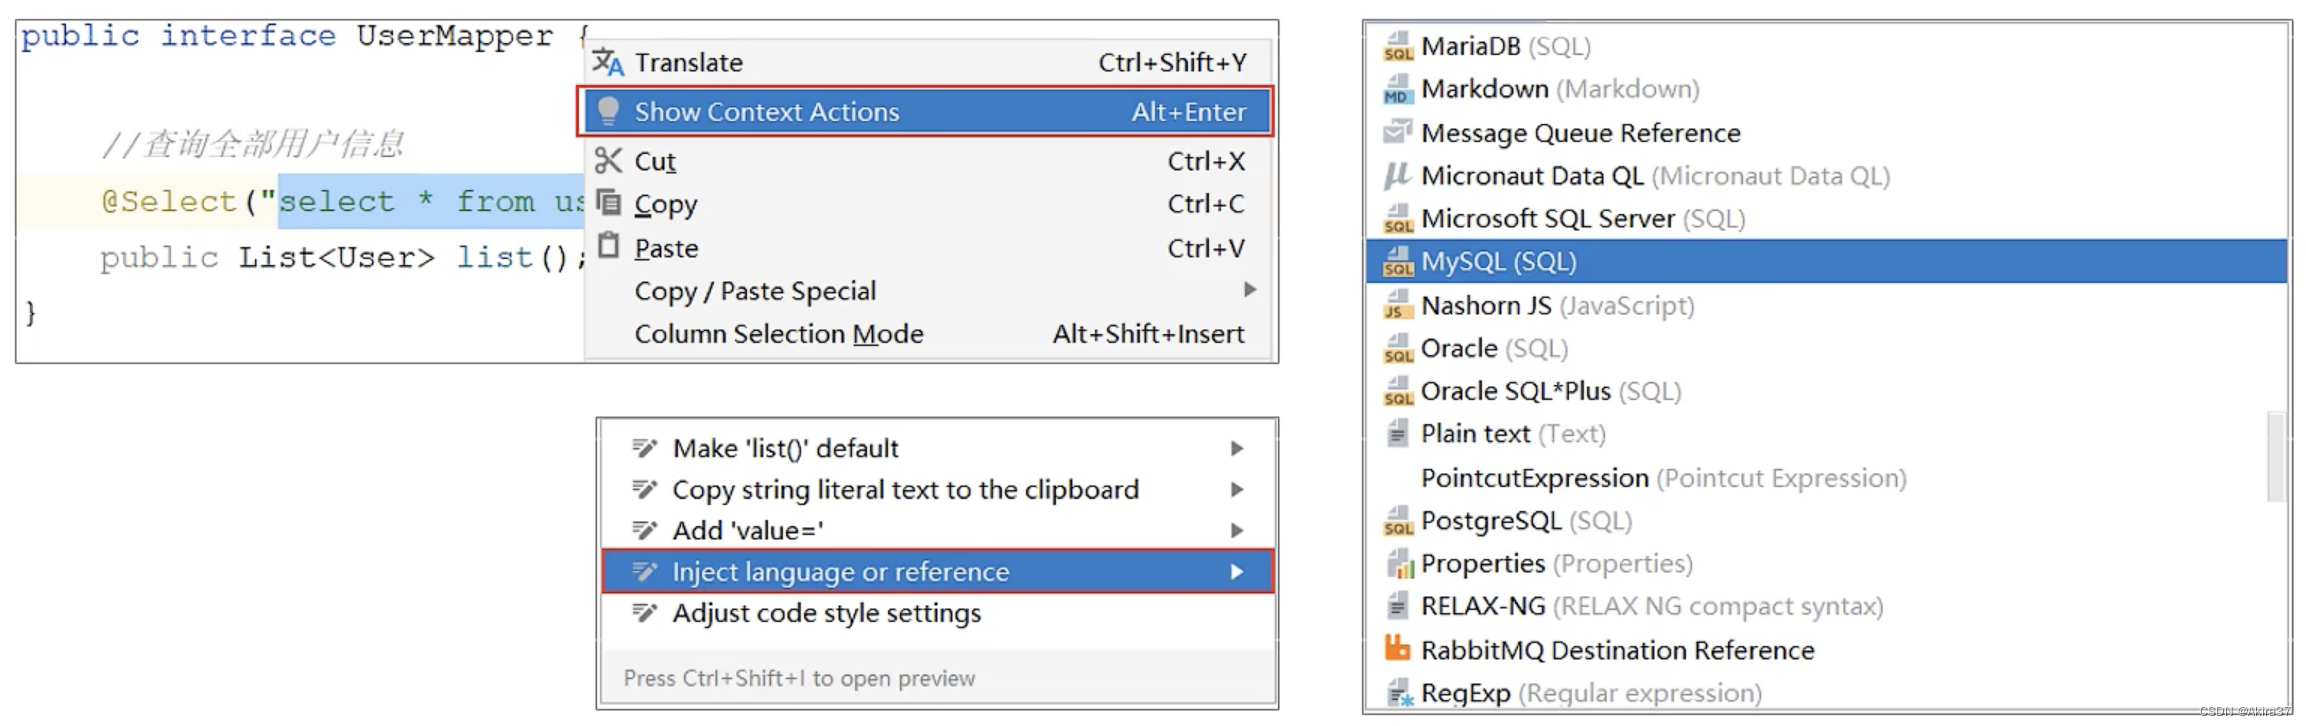Expand the Add 'value=' submenu arrow
2306x726 pixels.
pyautogui.click(x=1237, y=530)
